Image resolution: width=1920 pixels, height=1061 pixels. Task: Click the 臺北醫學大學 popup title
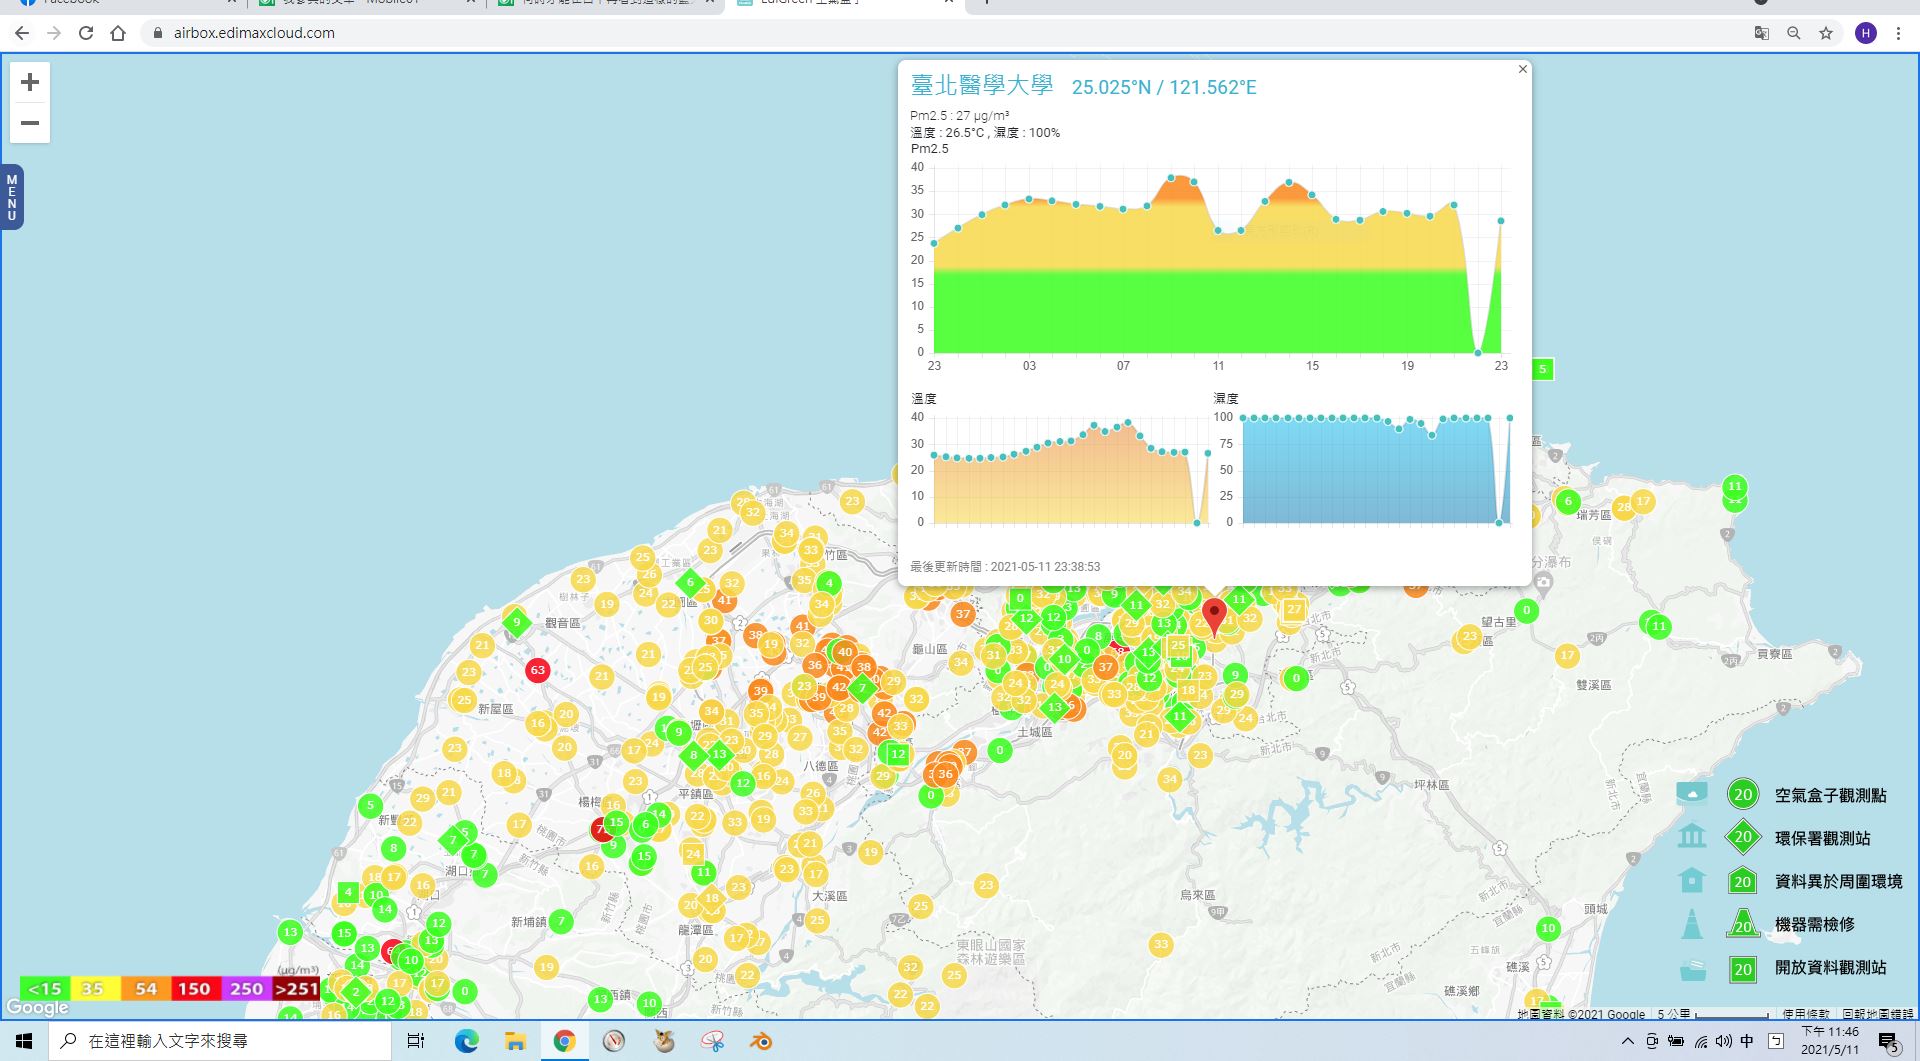click(x=982, y=86)
